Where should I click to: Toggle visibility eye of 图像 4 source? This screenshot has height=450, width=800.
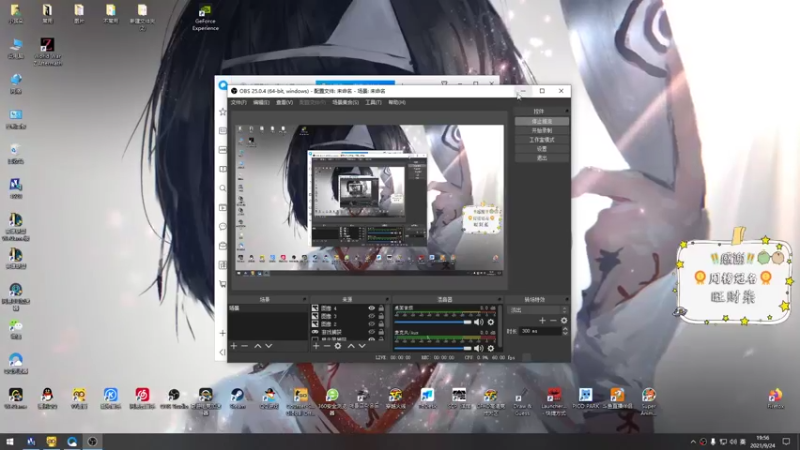coord(371,308)
